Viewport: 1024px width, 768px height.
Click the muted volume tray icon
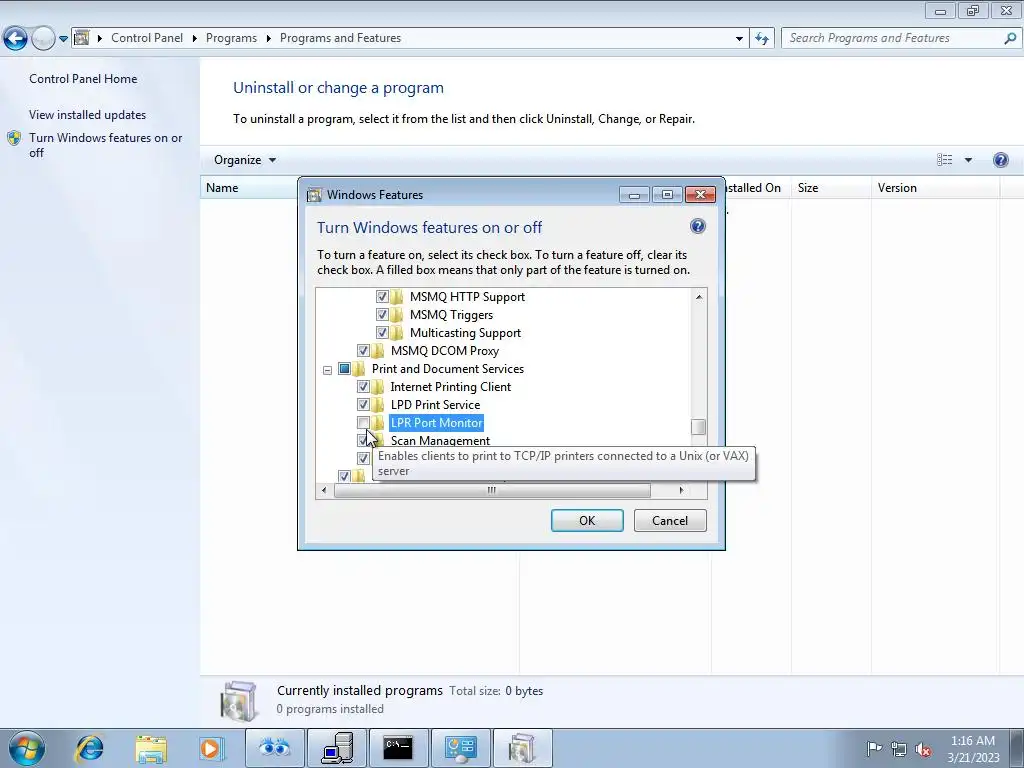[x=923, y=750]
